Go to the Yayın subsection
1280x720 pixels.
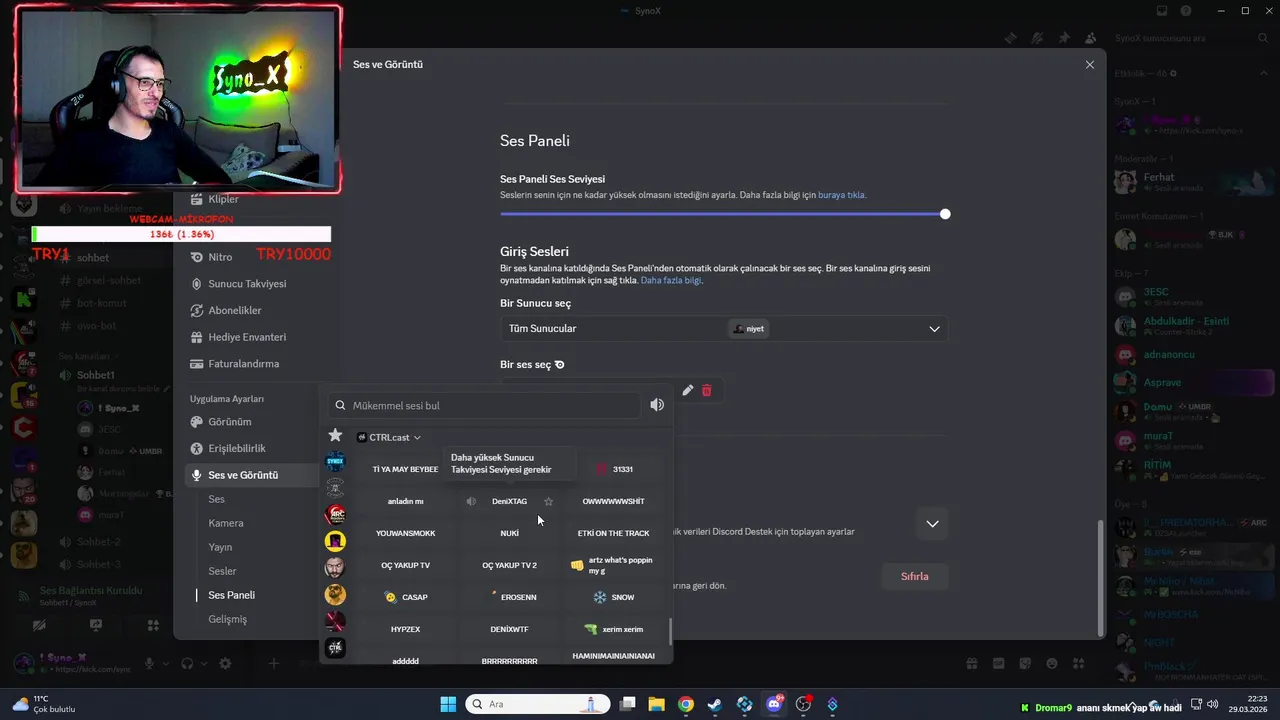pyautogui.click(x=220, y=547)
